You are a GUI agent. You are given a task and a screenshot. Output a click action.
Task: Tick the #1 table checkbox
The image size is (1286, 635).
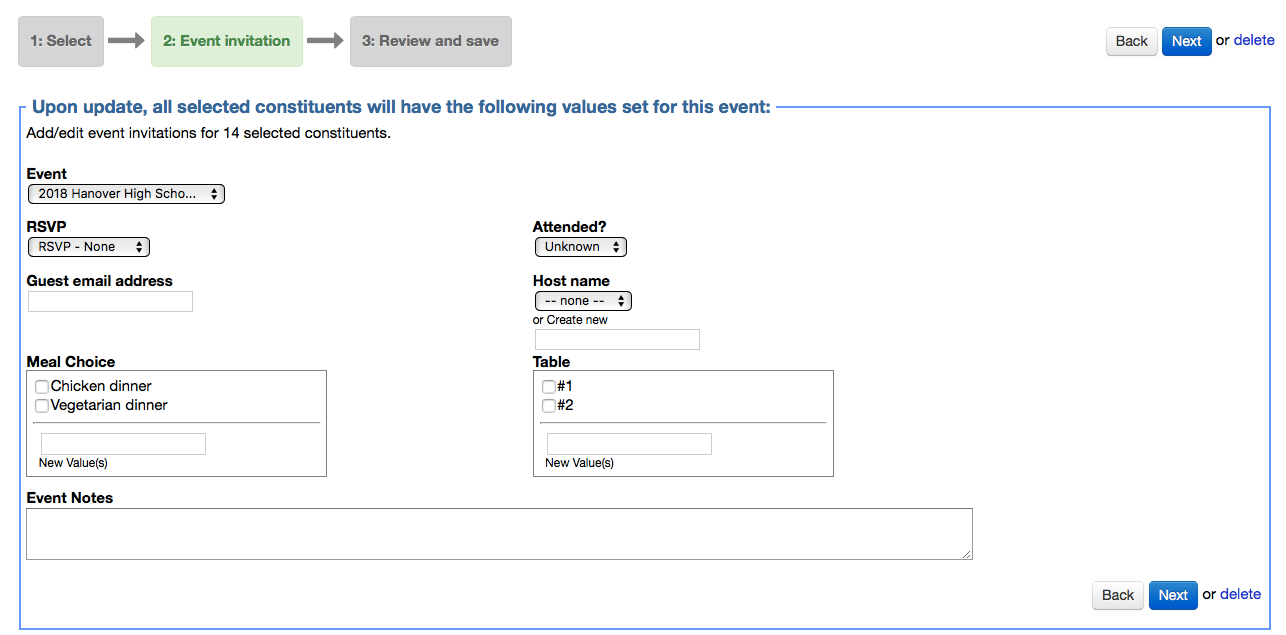[548, 387]
